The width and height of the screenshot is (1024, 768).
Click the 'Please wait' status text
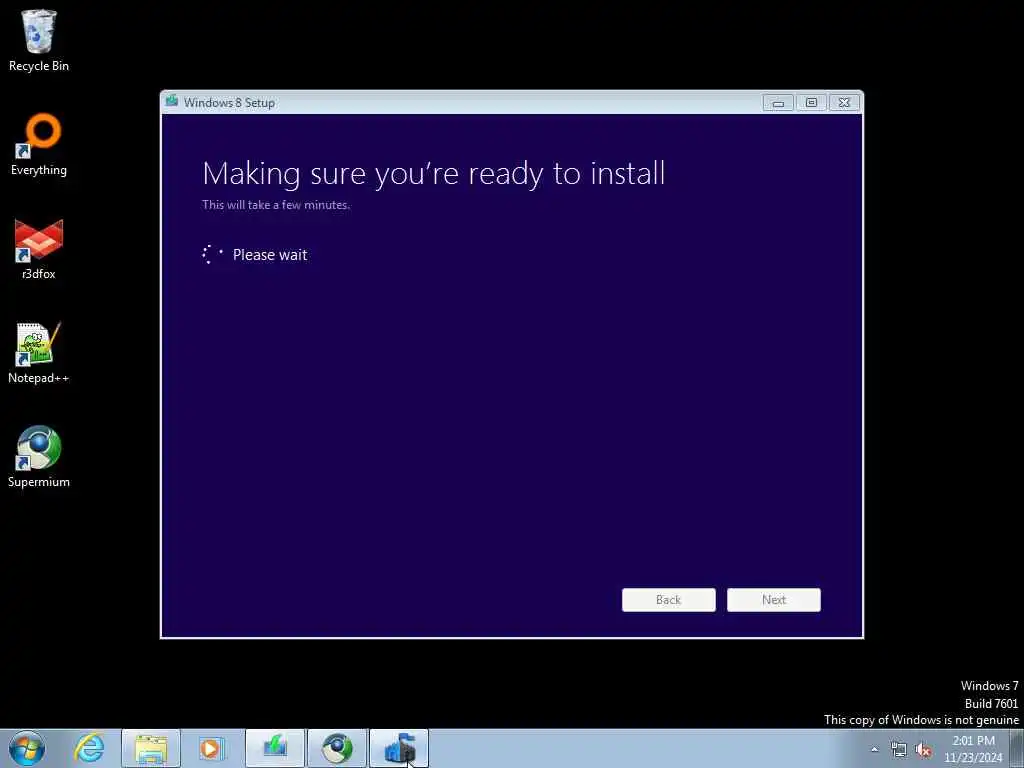270,255
